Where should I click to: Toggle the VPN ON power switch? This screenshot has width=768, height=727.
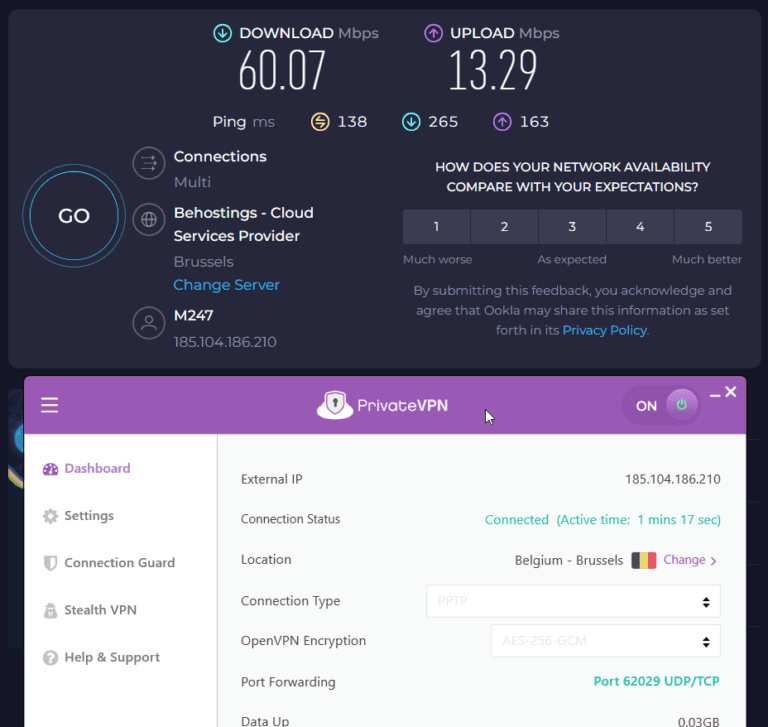pos(661,405)
